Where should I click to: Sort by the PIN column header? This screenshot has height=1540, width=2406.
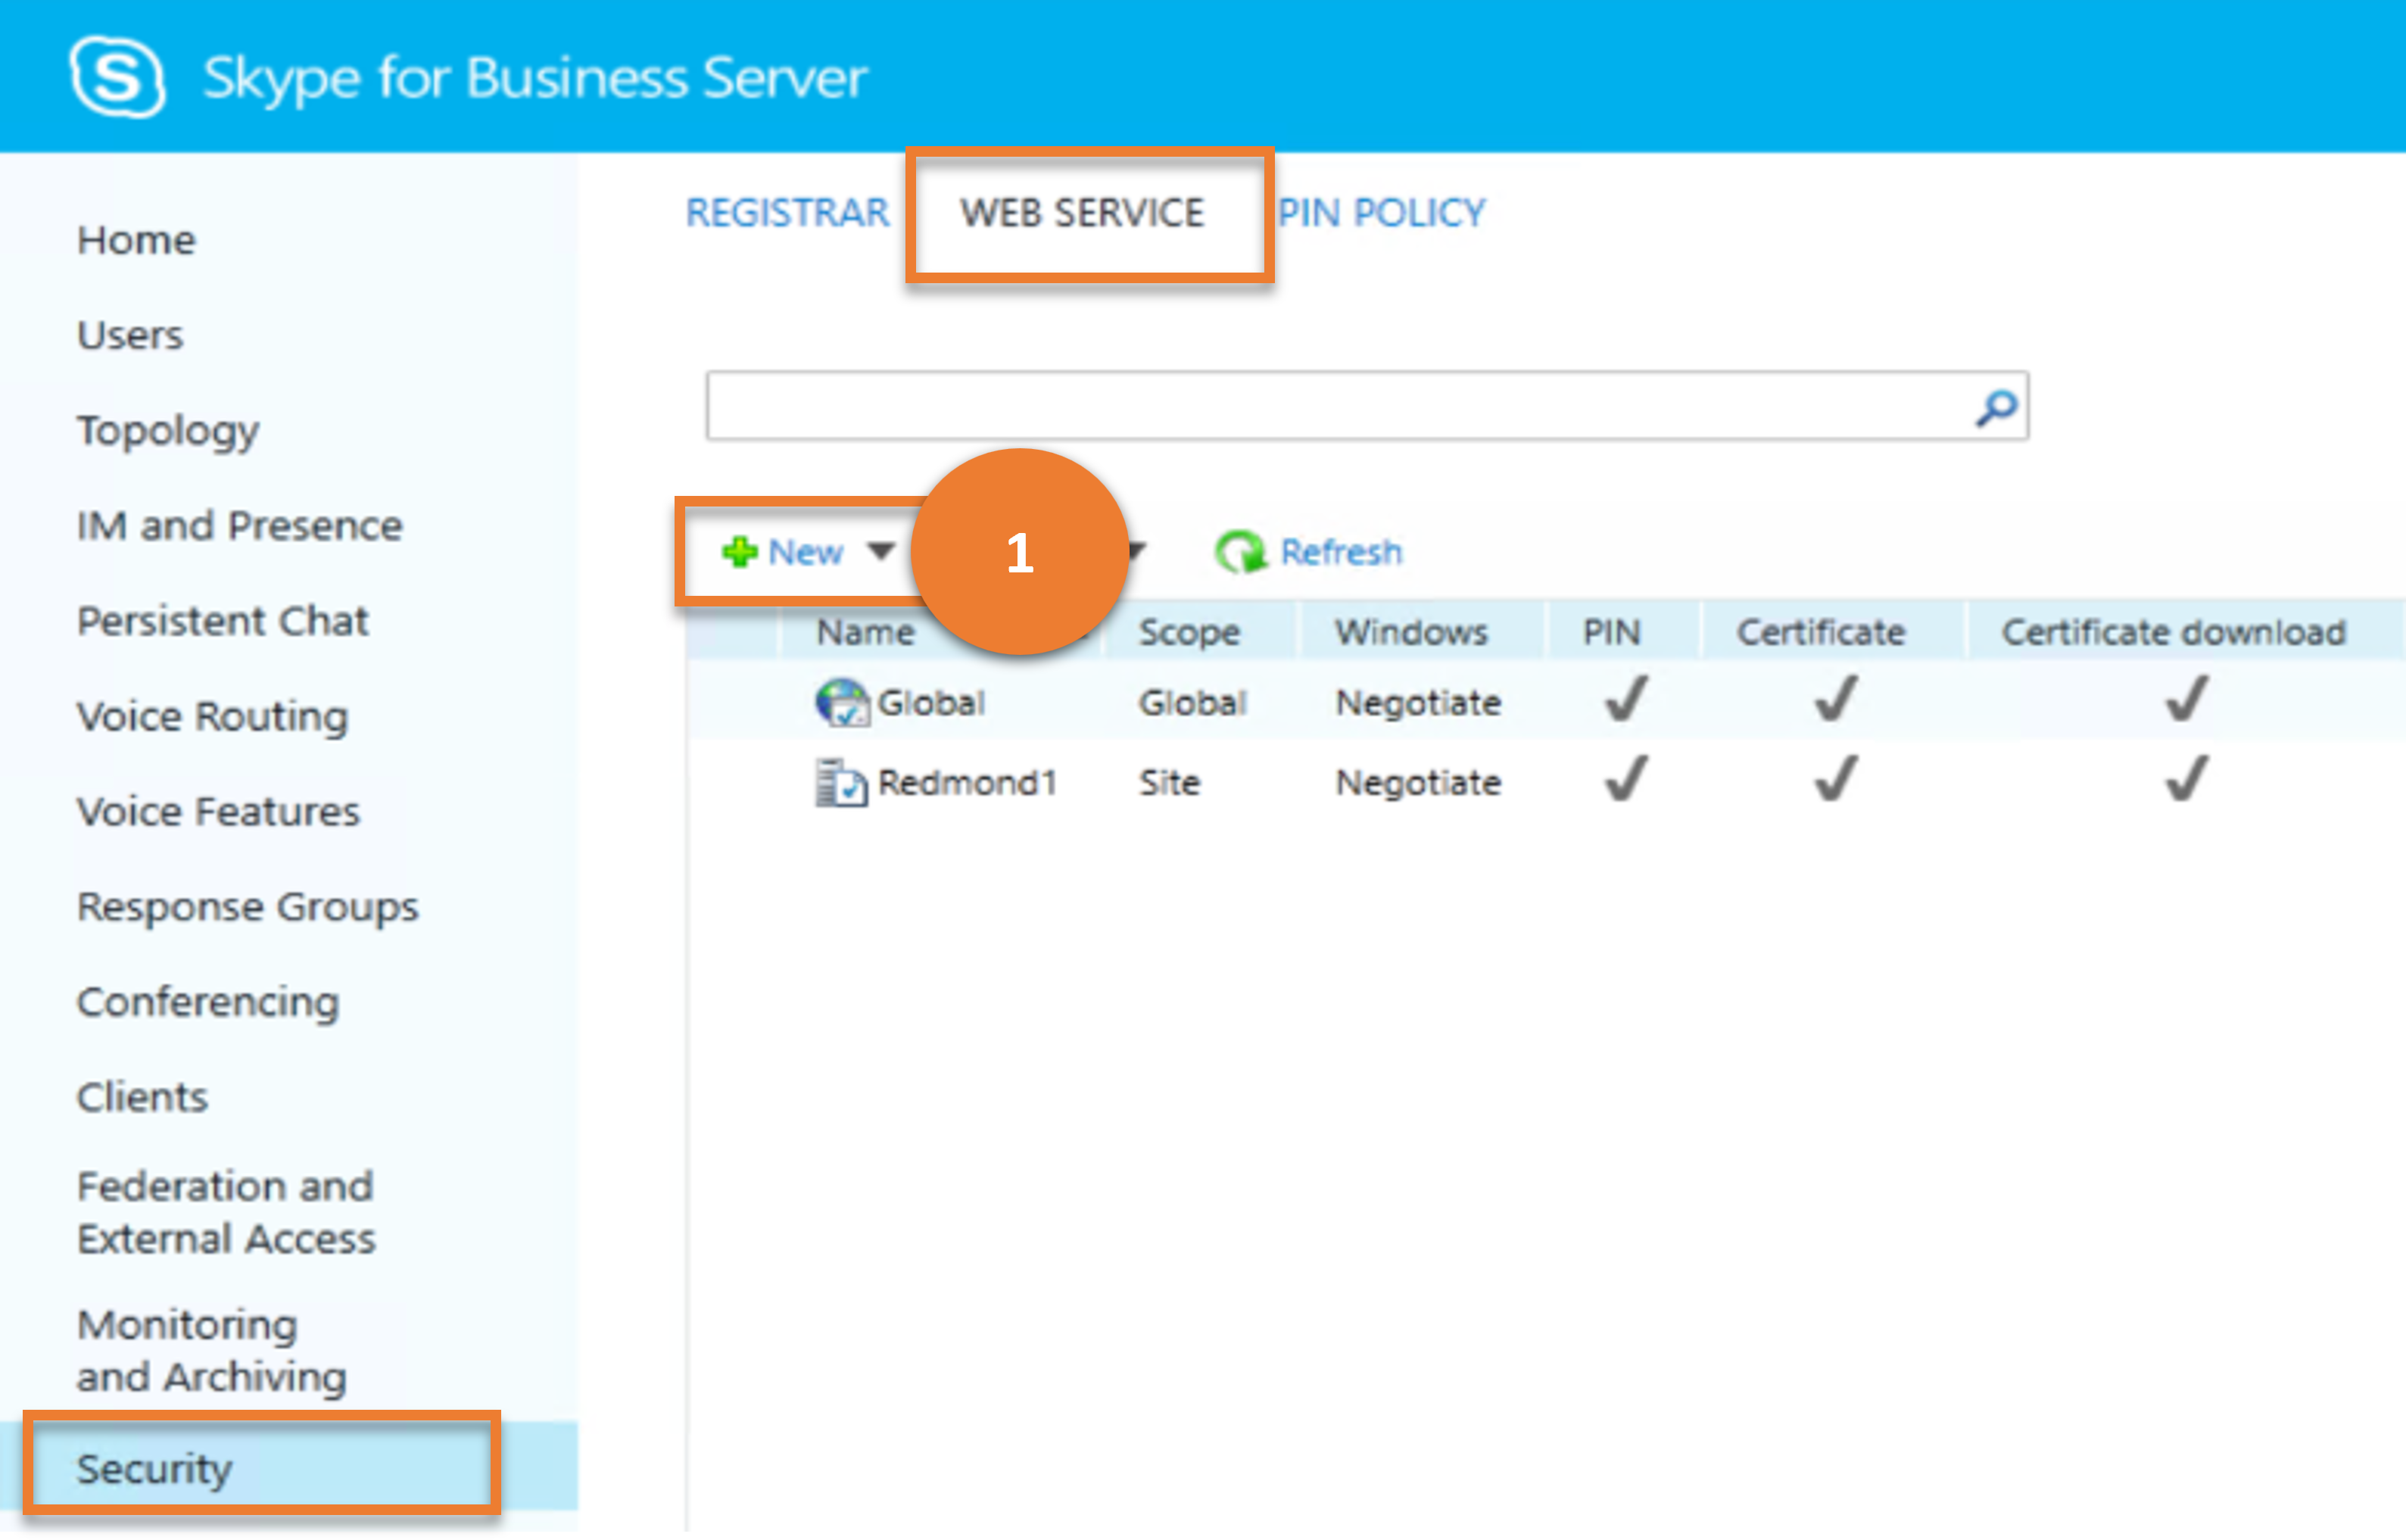tap(1611, 632)
